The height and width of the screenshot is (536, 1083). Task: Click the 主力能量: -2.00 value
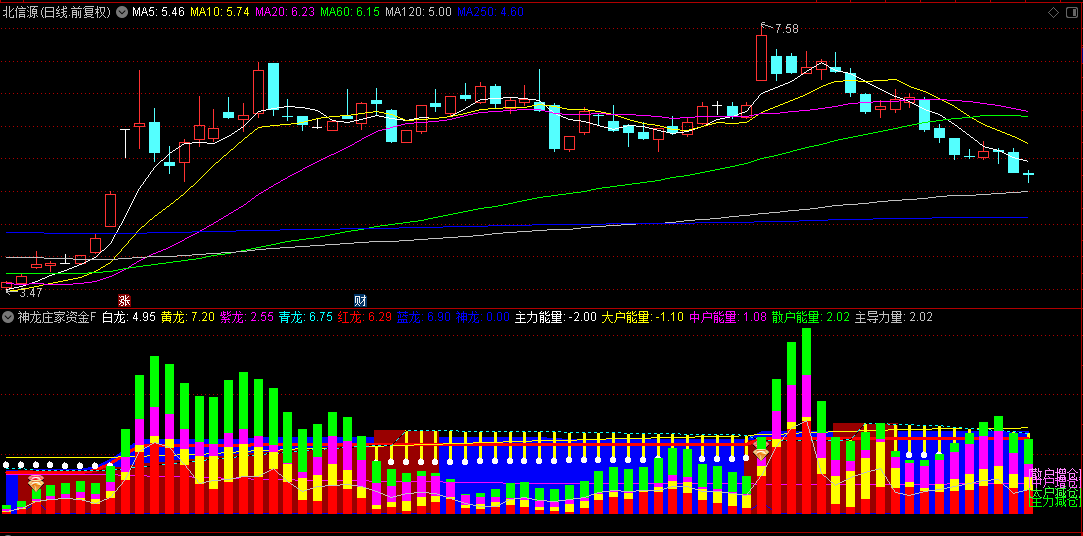pyautogui.click(x=555, y=318)
